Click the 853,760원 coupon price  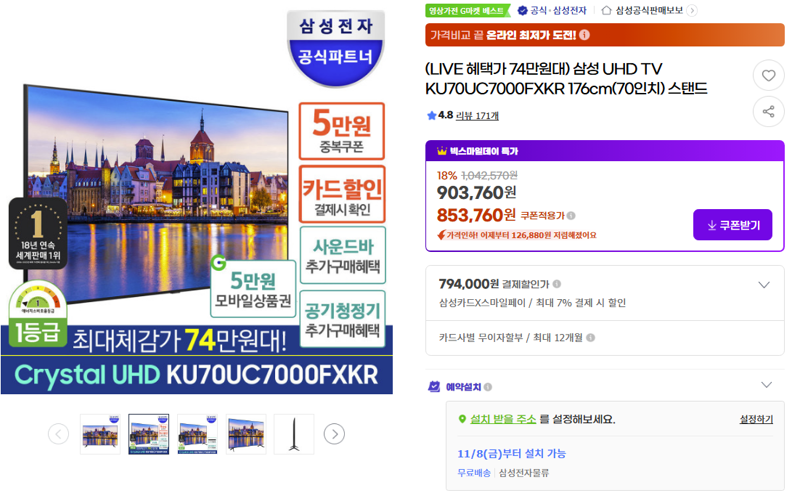click(476, 215)
